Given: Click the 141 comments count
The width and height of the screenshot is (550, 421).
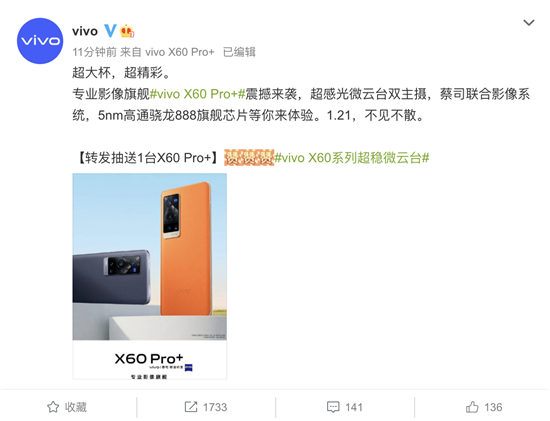Looking at the screenshot, I should click(354, 407).
